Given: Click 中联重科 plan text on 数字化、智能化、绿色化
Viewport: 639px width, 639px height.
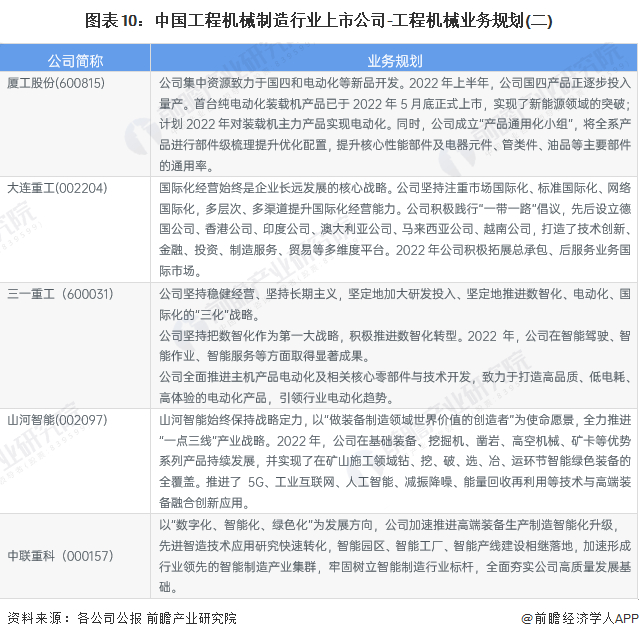Looking at the screenshot, I should click(394, 556).
